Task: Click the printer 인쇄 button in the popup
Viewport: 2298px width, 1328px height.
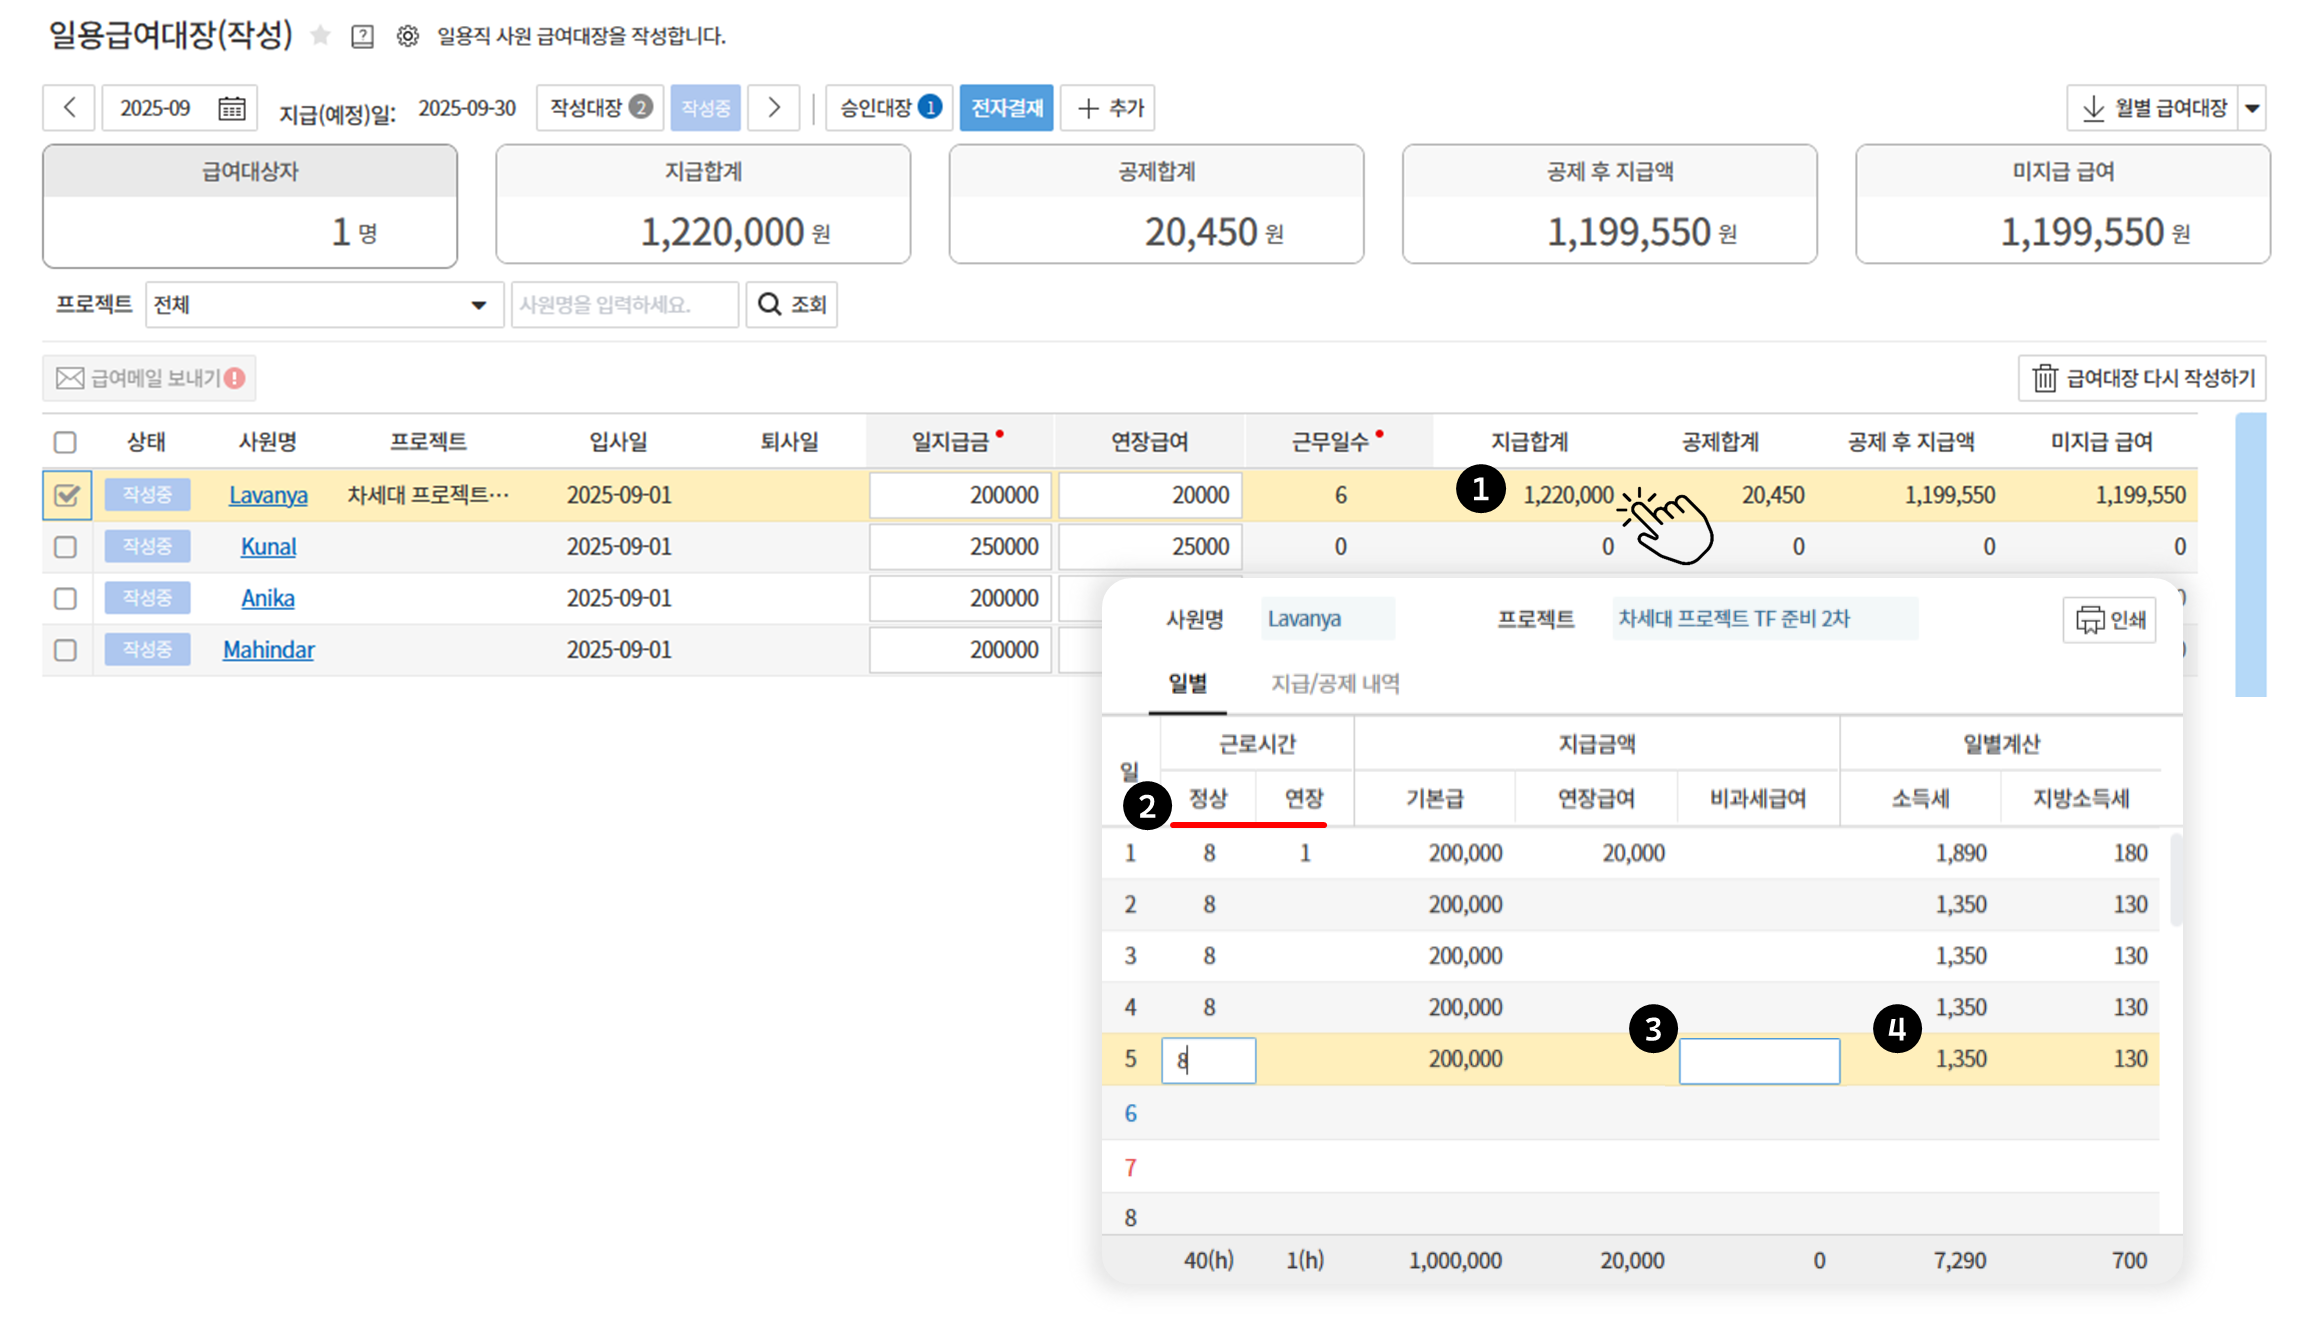Action: (2109, 620)
